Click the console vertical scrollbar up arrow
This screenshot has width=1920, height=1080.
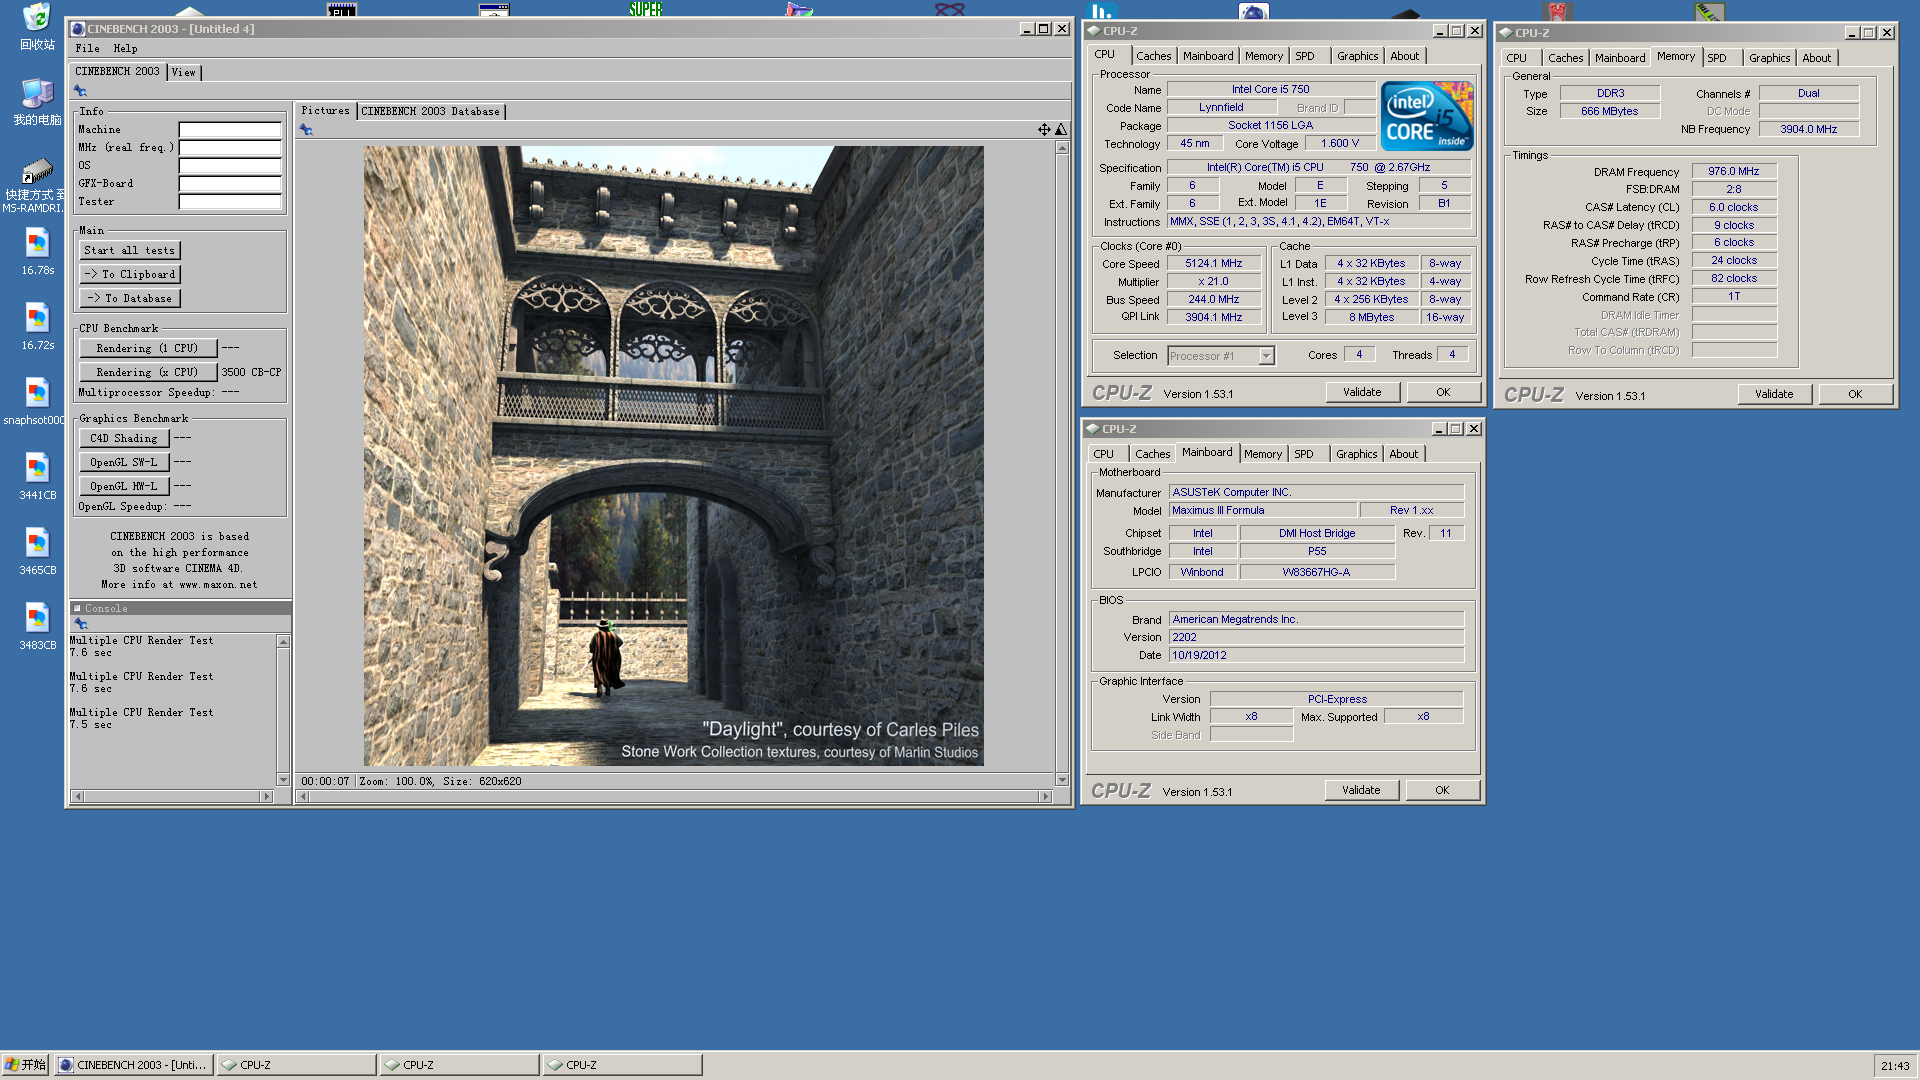pos(283,641)
